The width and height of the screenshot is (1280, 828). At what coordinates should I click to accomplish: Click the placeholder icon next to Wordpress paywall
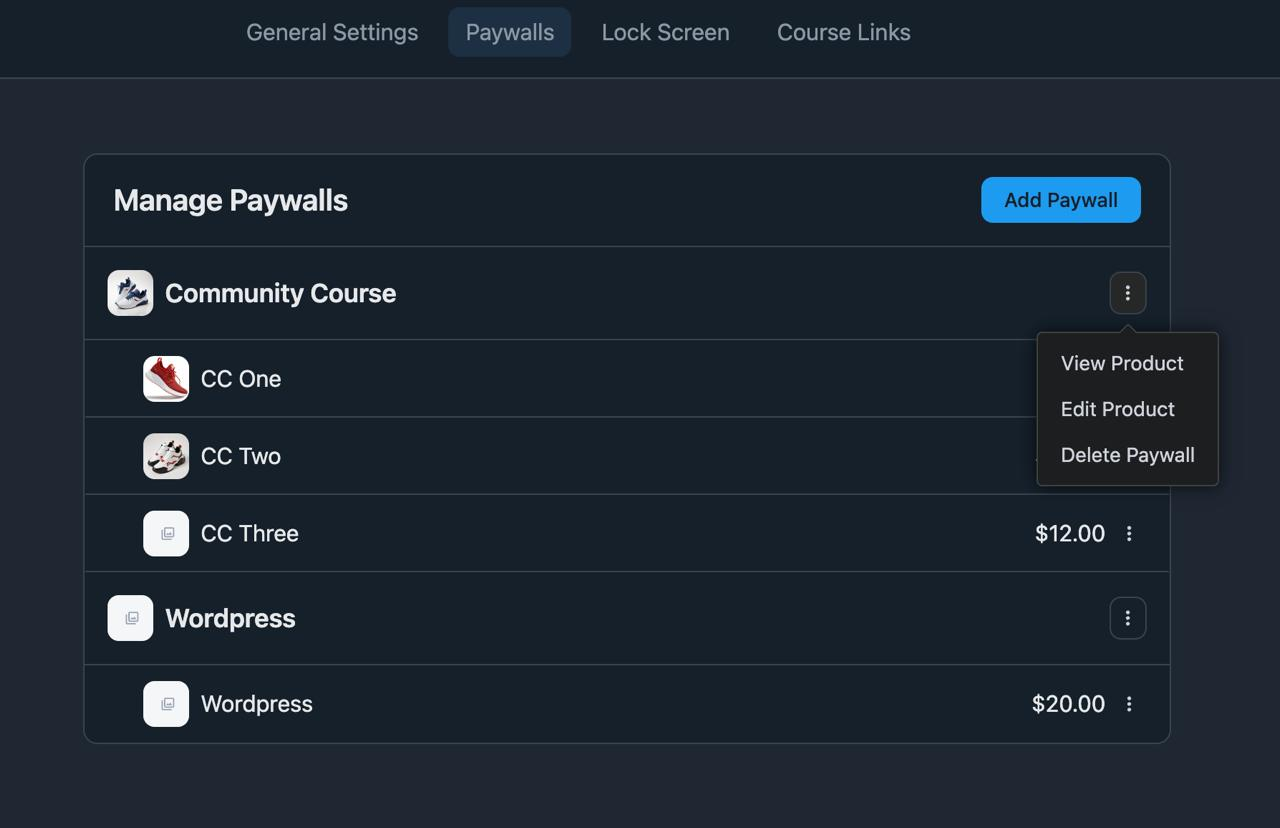tap(130, 618)
